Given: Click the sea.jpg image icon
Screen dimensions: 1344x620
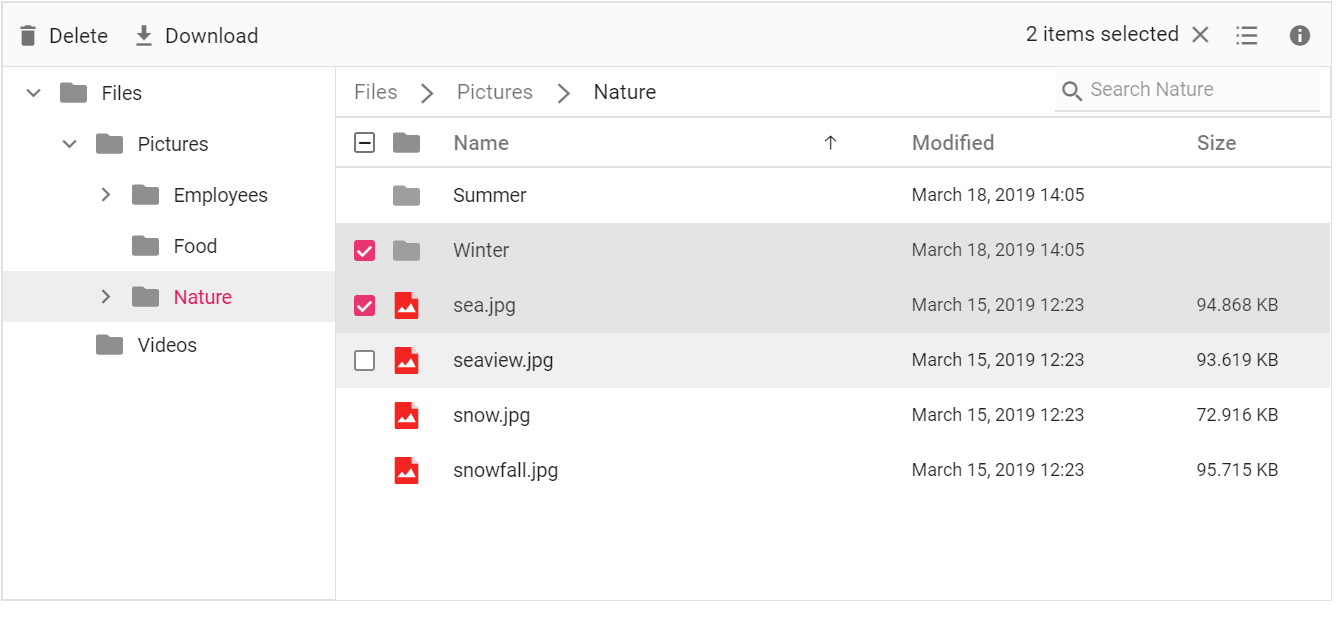Looking at the screenshot, I should [x=406, y=305].
